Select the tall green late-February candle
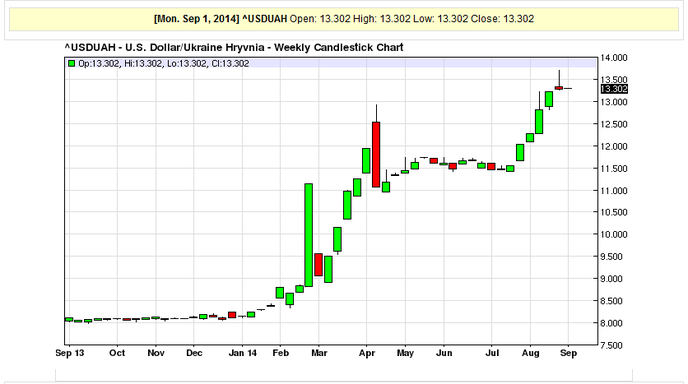Screen dimensions: 688x384 308,235
